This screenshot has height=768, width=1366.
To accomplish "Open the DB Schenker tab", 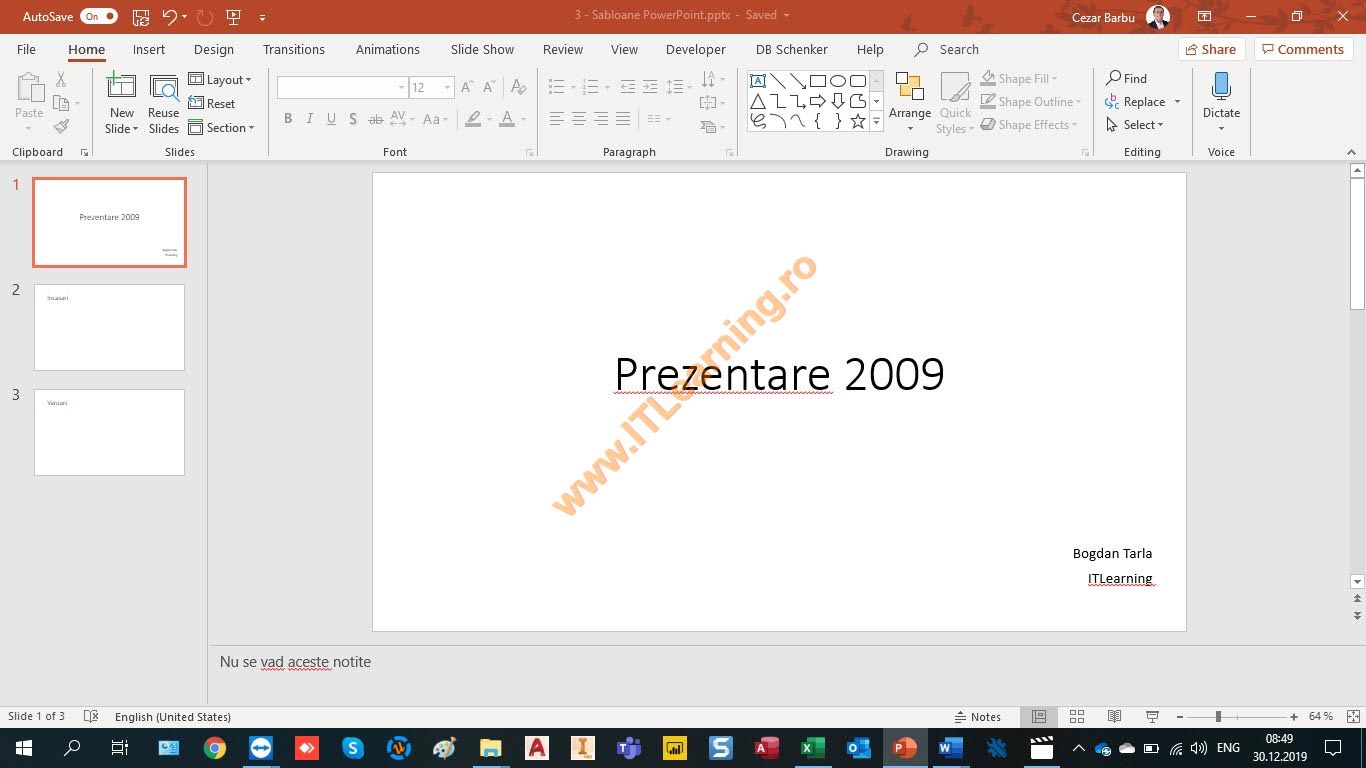I will click(x=792, y=49).
